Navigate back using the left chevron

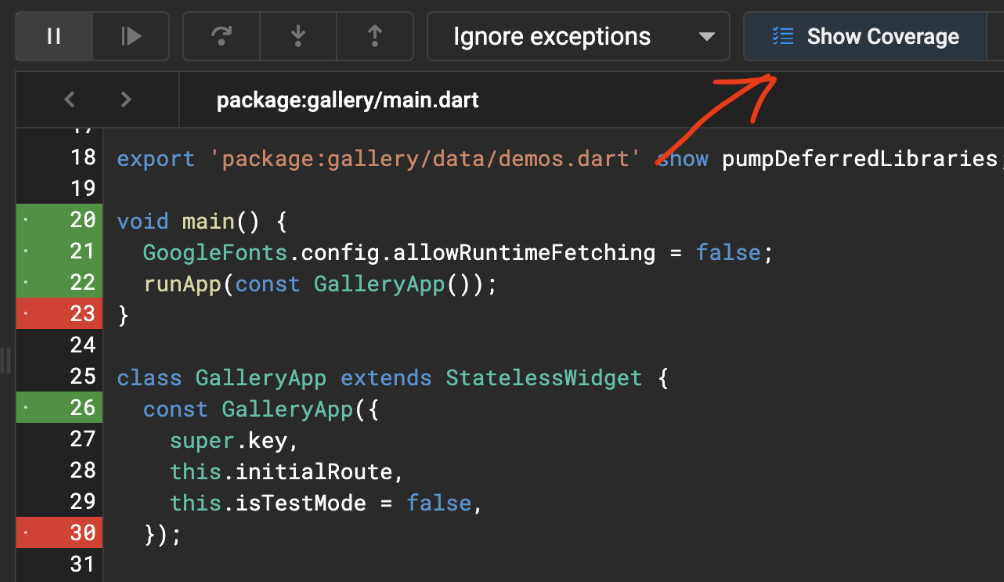coord(69,99)
